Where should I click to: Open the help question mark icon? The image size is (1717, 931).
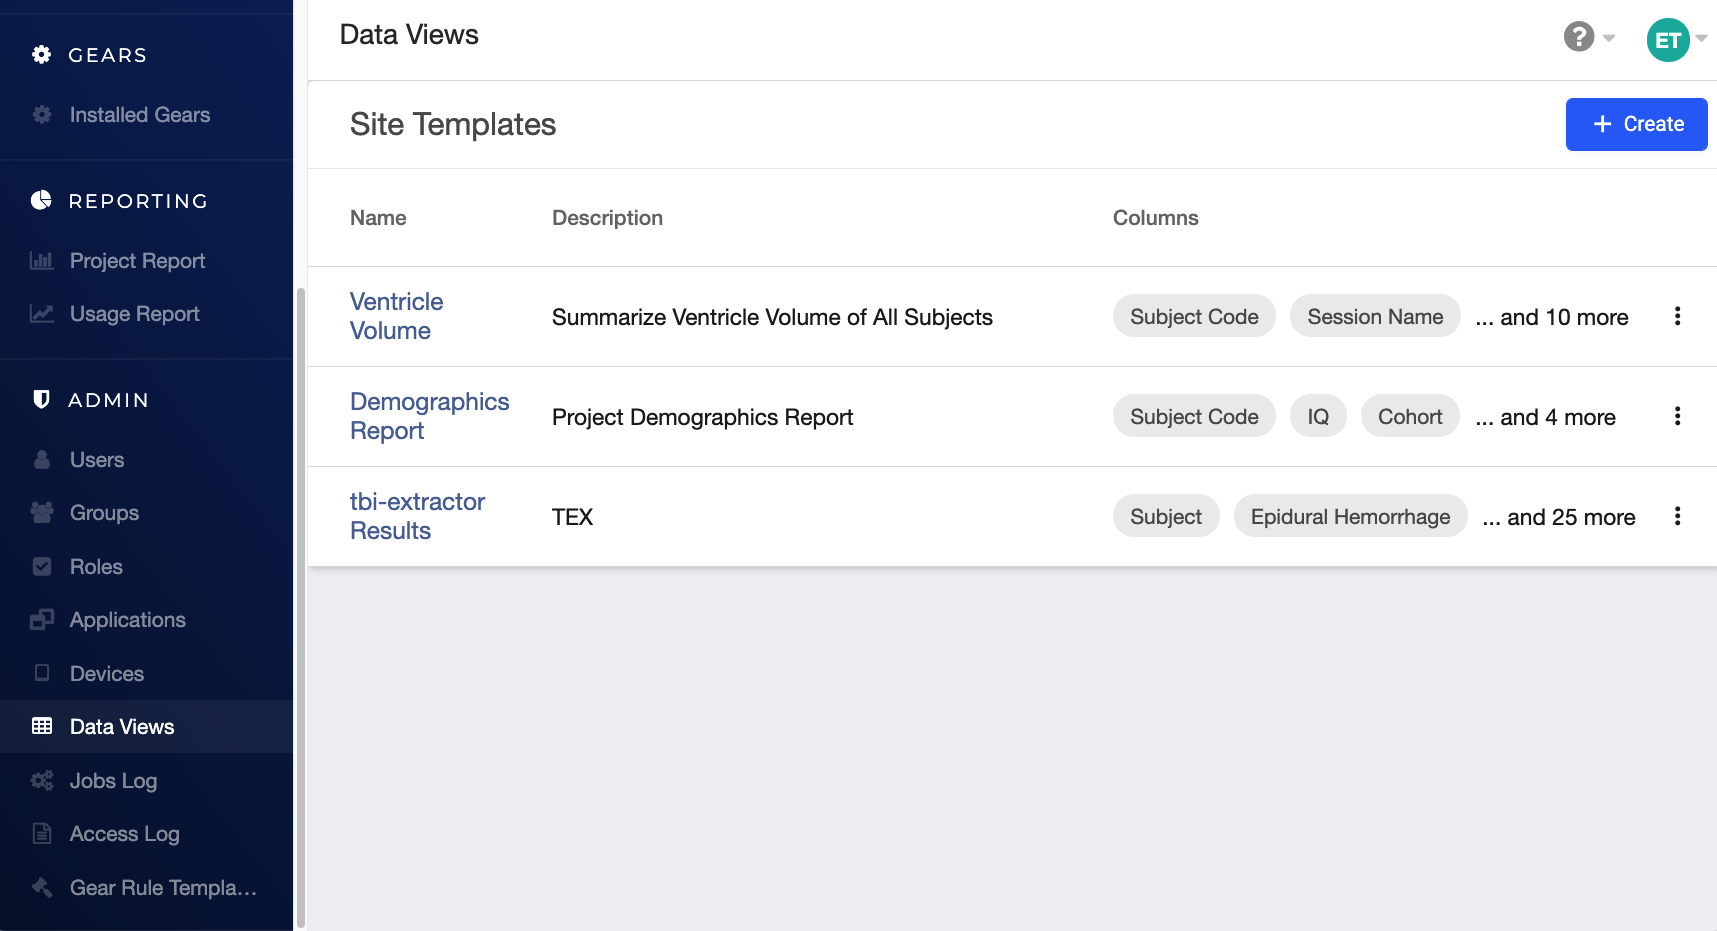(x=1578, y=37)
